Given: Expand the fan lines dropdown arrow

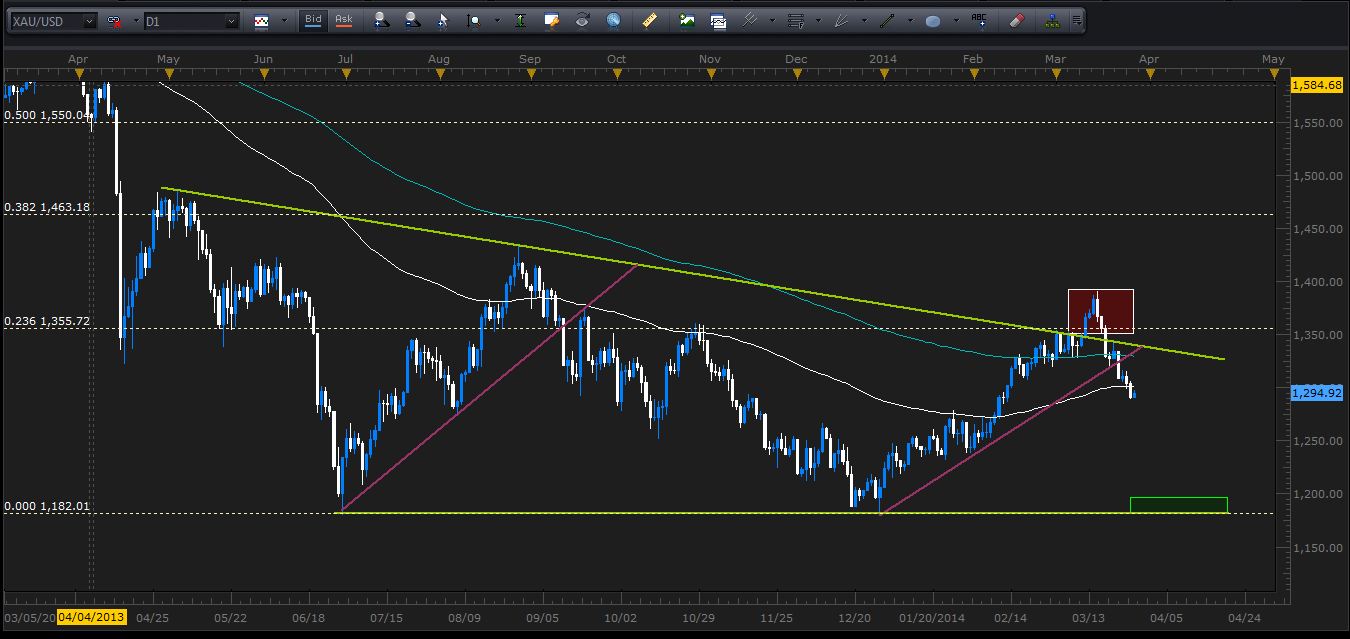Looking at the screenshot, I should [864, 21].
